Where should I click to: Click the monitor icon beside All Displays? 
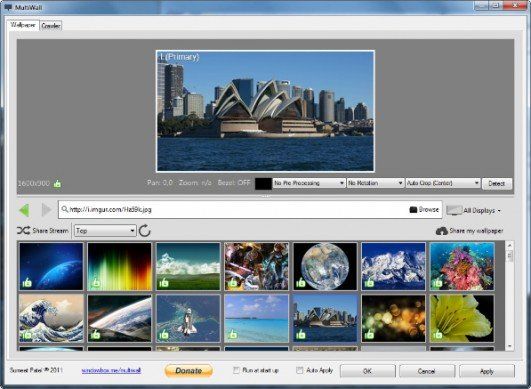(454, 210)
